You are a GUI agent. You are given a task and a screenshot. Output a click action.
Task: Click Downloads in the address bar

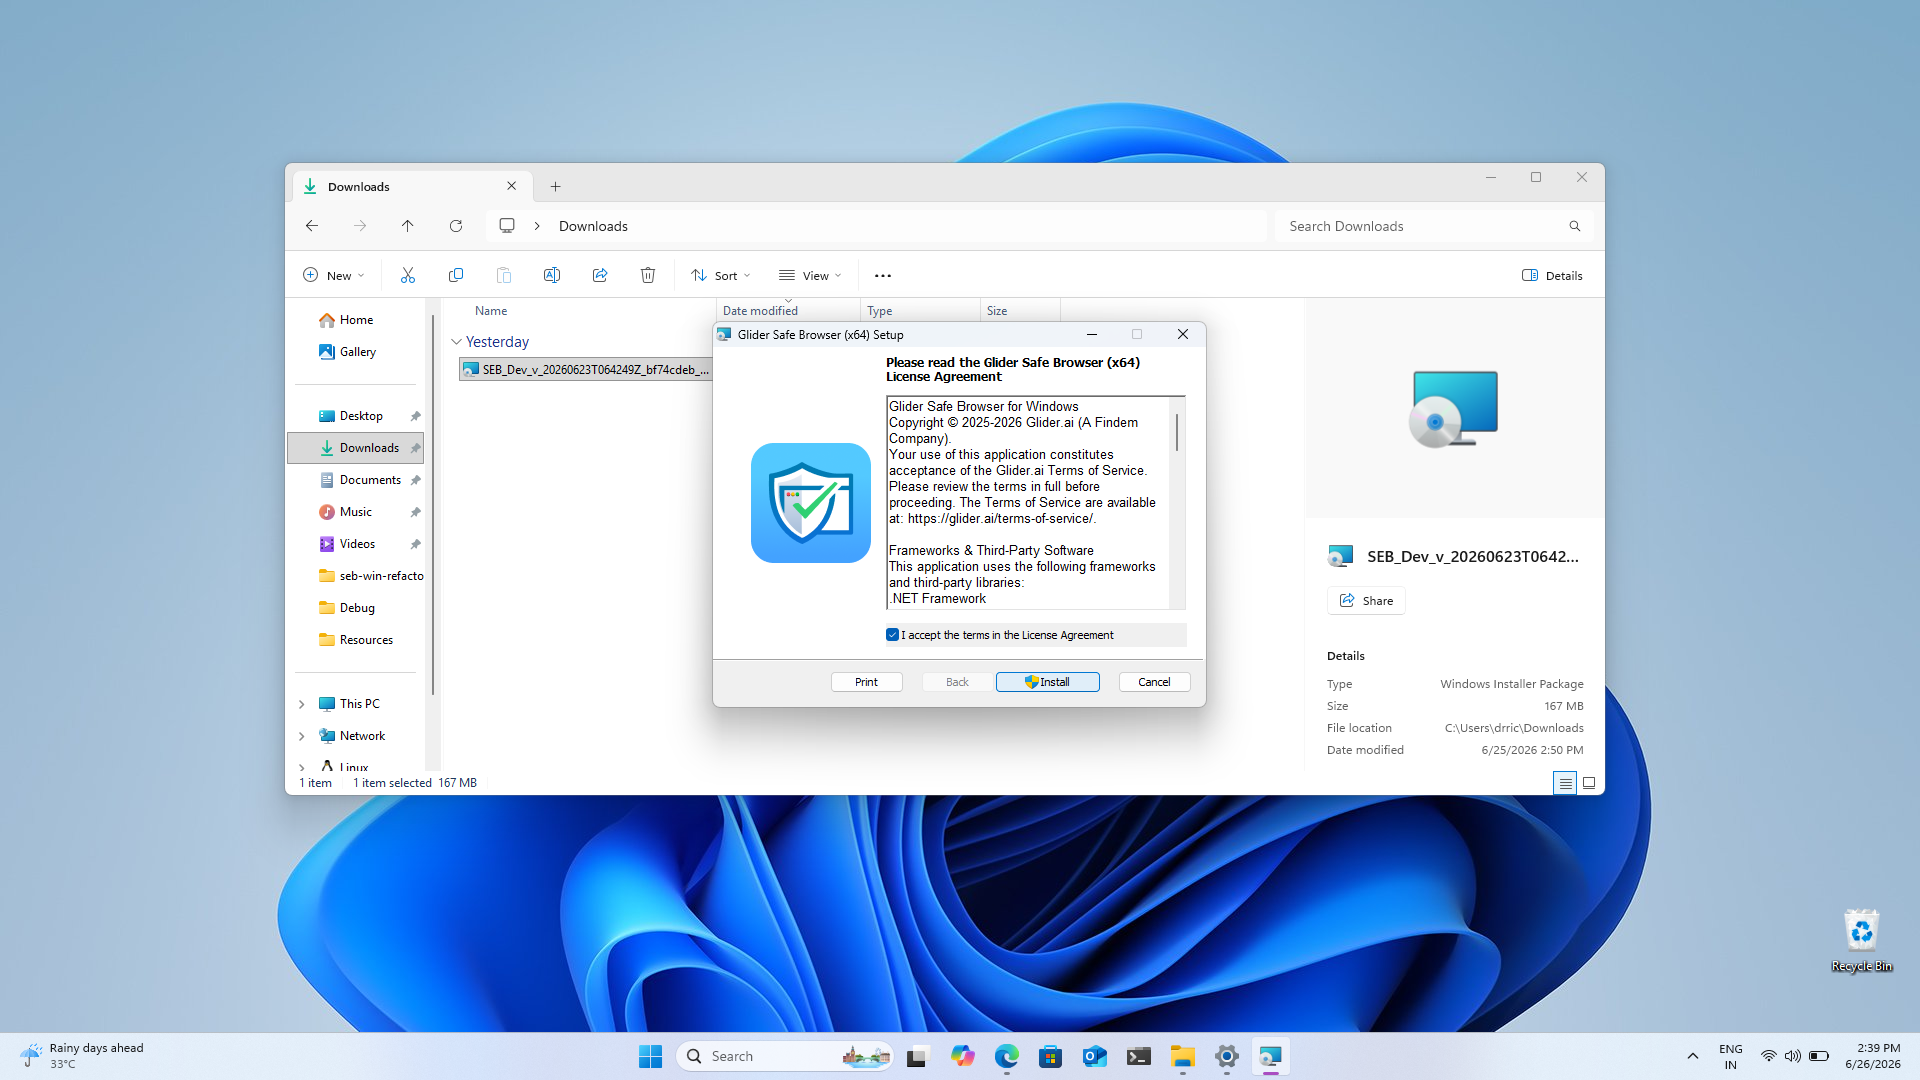[593, 226]
